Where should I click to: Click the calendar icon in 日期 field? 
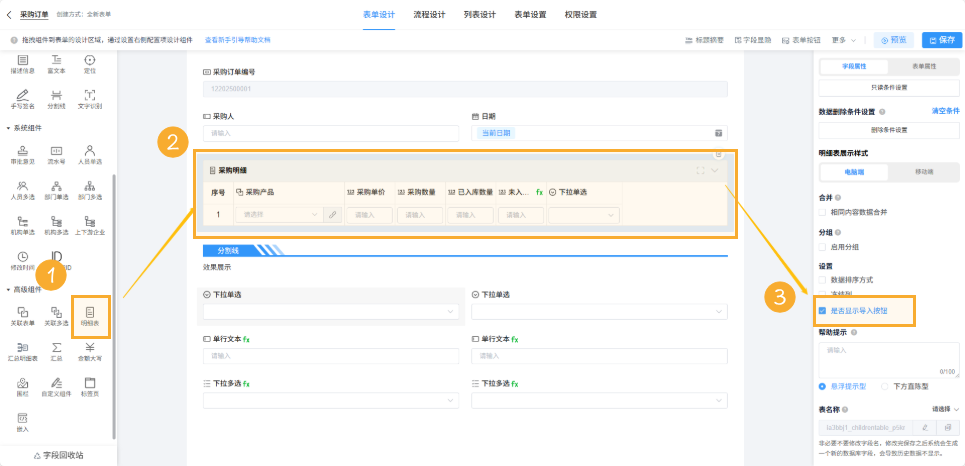(718, 133)
